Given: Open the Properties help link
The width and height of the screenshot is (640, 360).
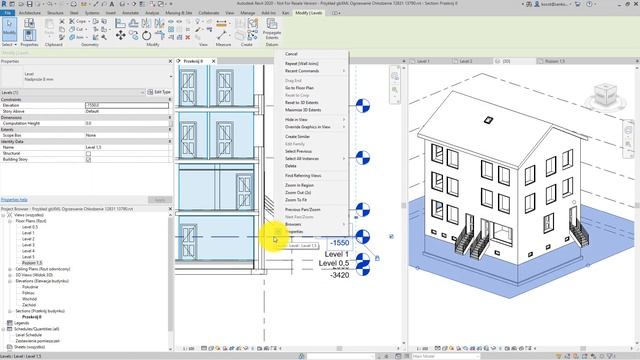Looking at the screenshot, I should (14, 200).
